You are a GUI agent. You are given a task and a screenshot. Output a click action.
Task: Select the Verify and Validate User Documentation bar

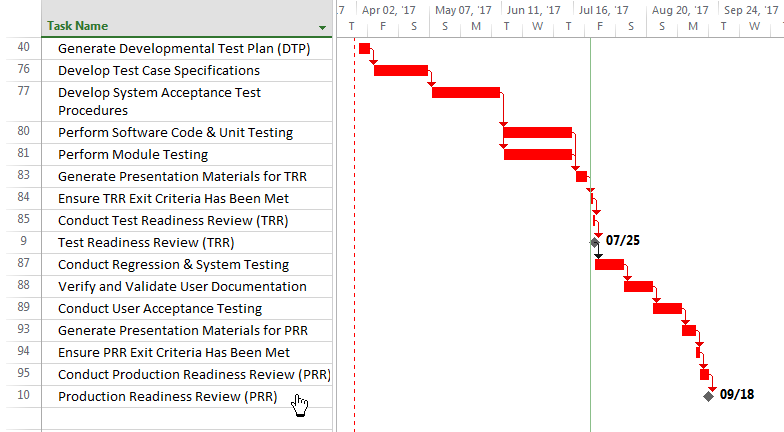[638, 286]
